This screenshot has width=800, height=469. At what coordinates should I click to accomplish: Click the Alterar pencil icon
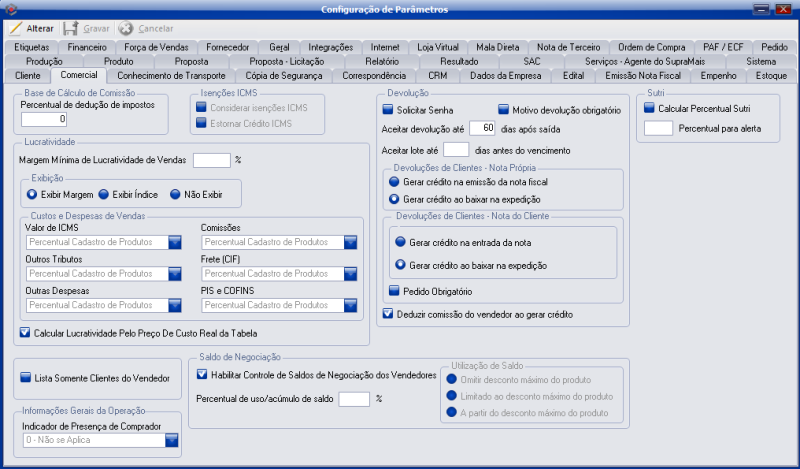pyautogui.click(x=15, y=29)
